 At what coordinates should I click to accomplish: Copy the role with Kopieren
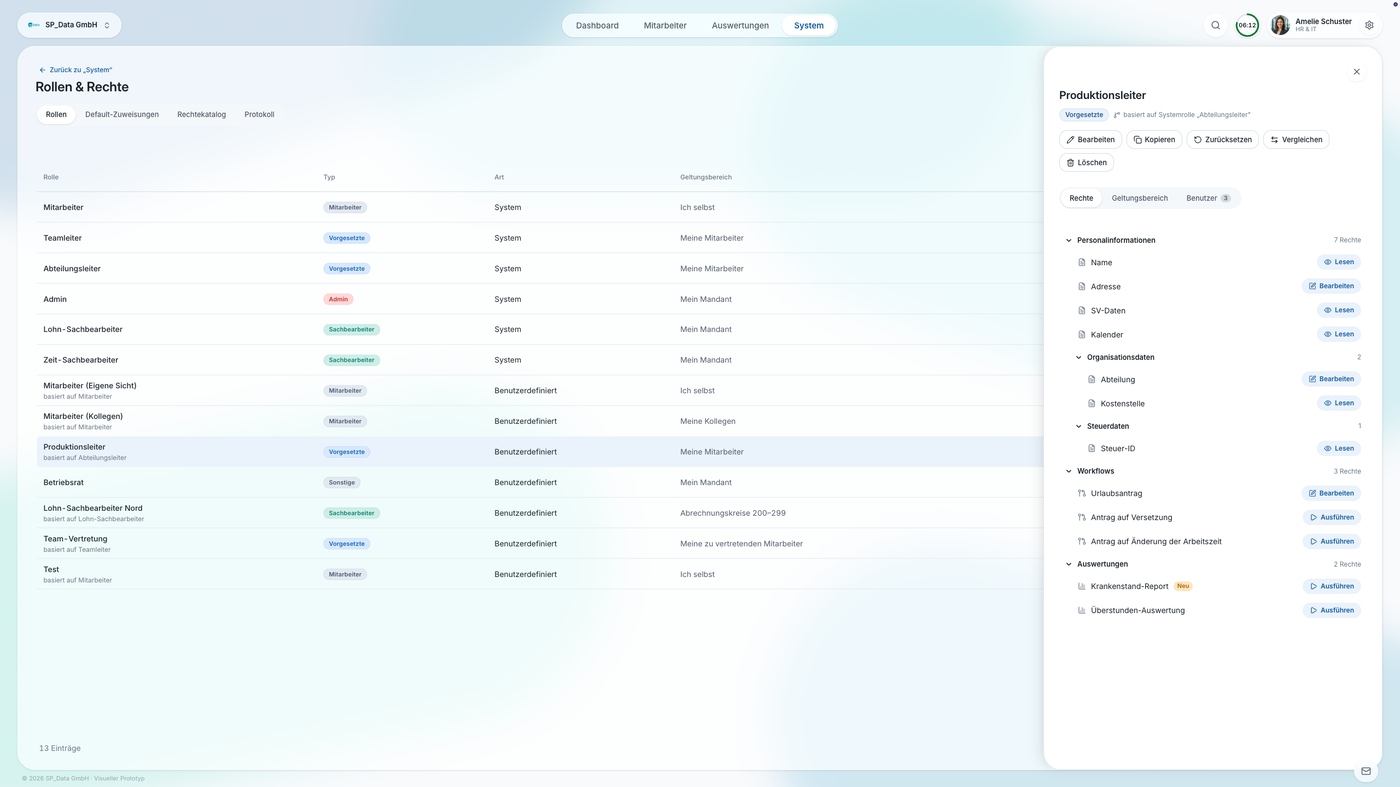click(1154, 139)
